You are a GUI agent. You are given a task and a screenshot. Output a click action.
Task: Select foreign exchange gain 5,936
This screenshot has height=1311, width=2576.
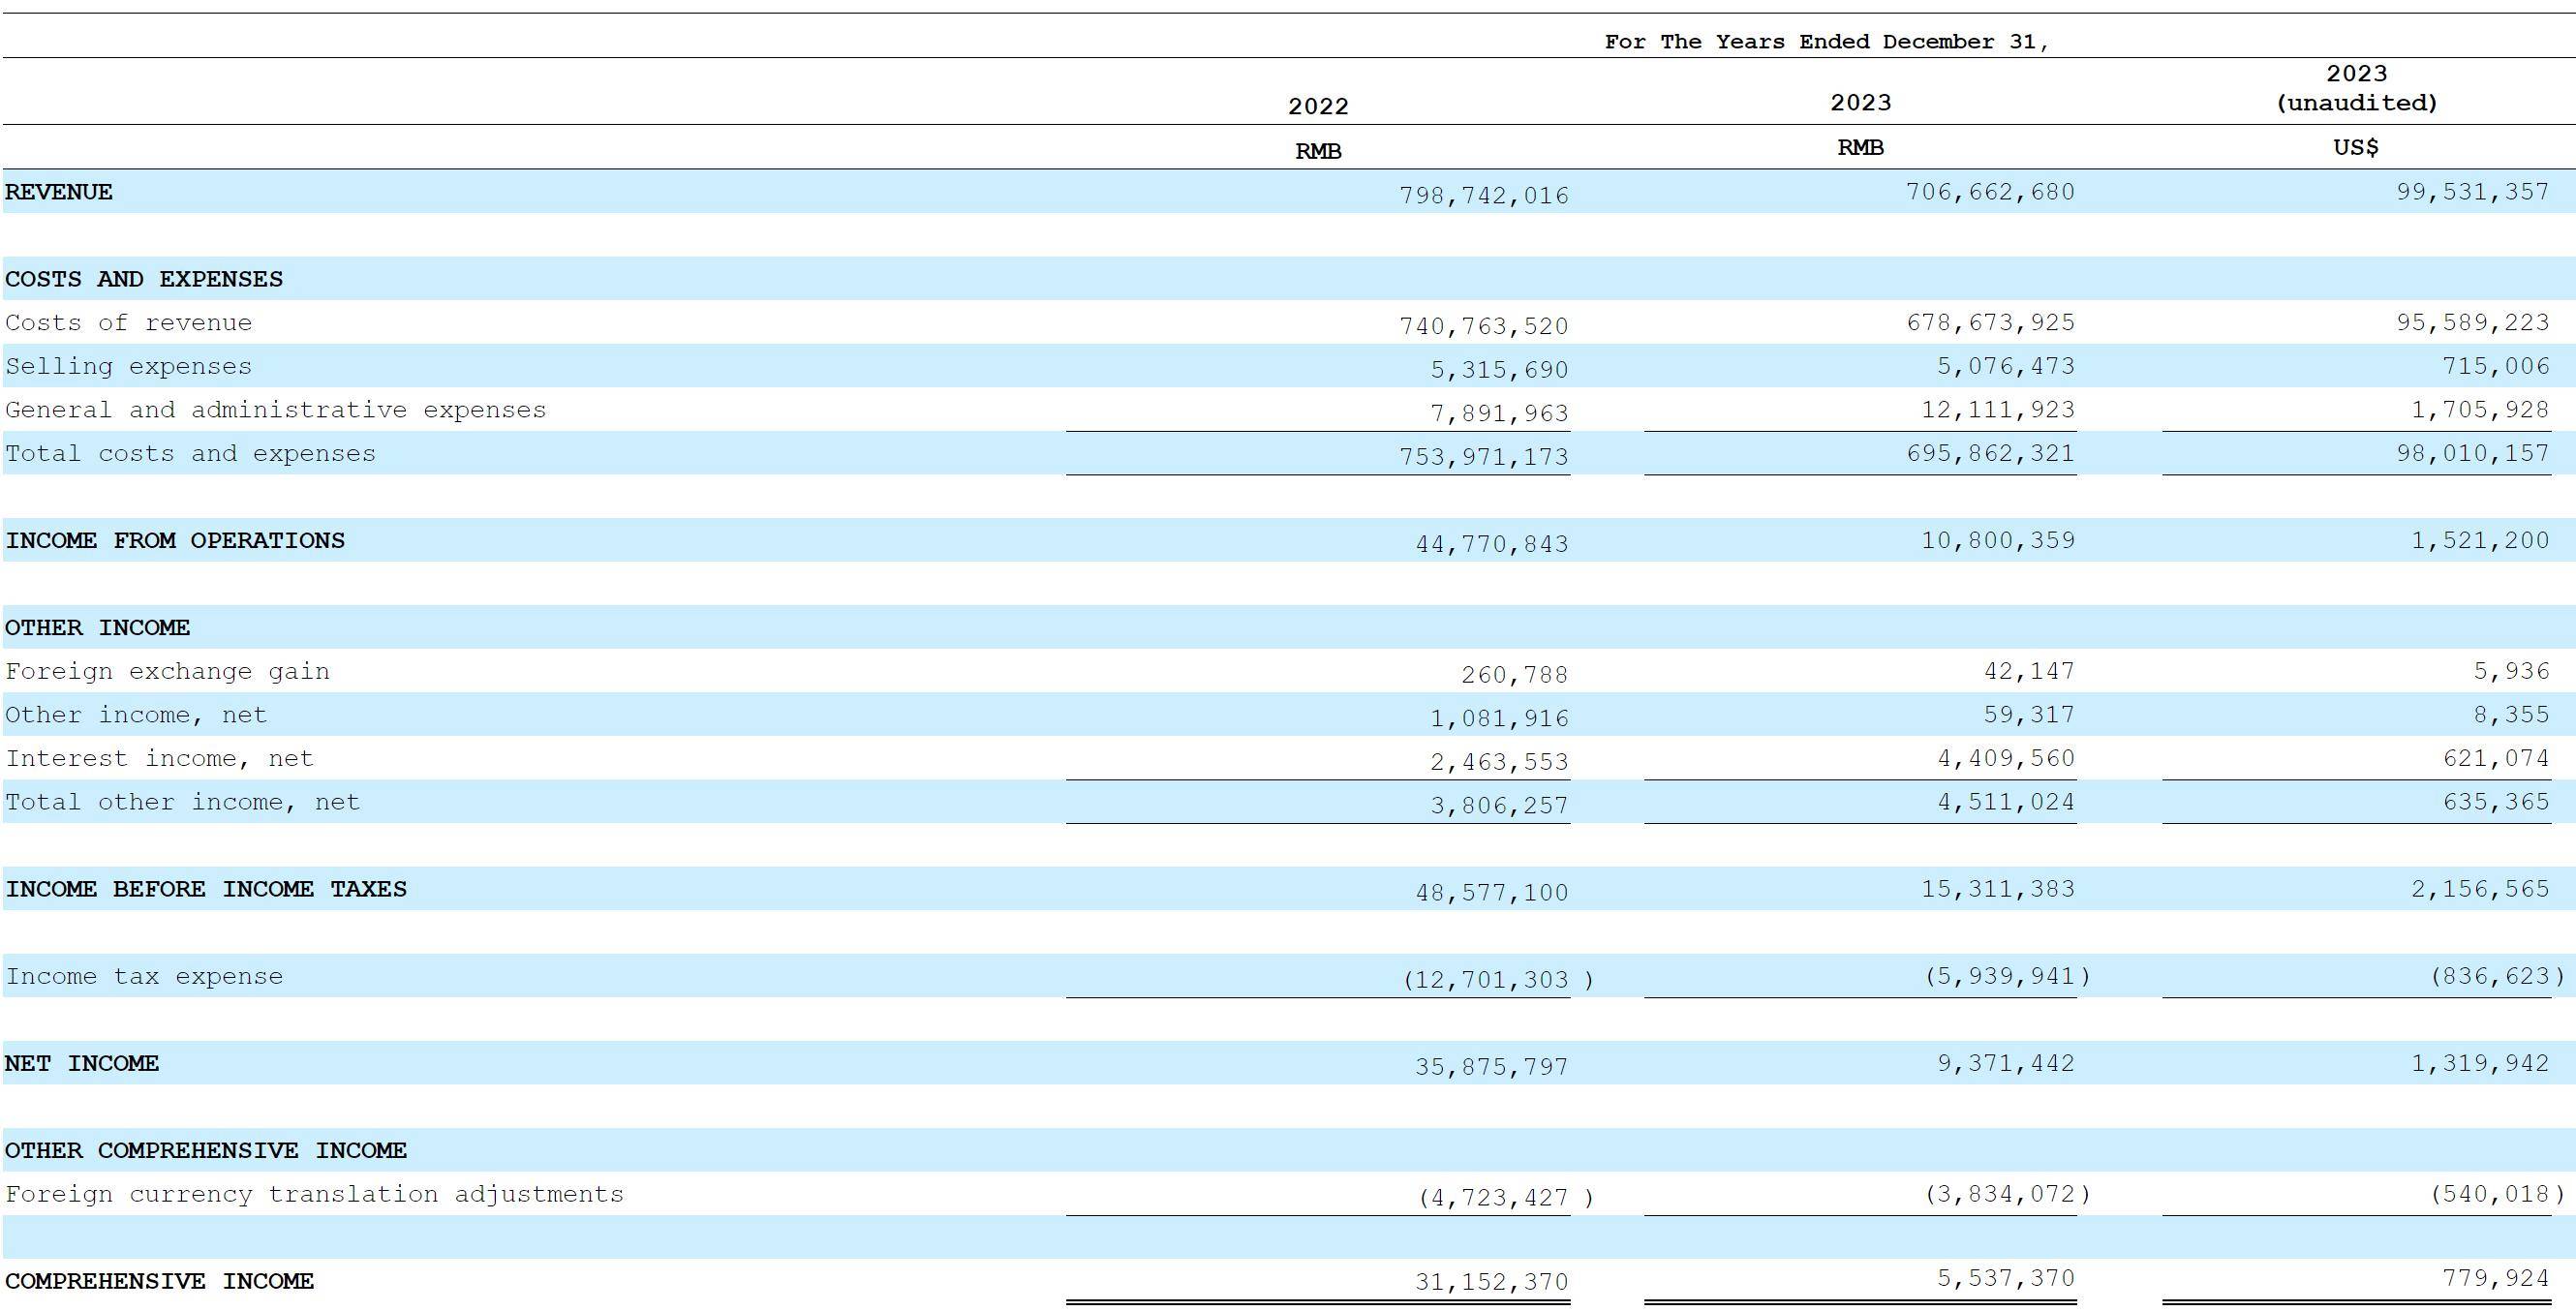2512,672
